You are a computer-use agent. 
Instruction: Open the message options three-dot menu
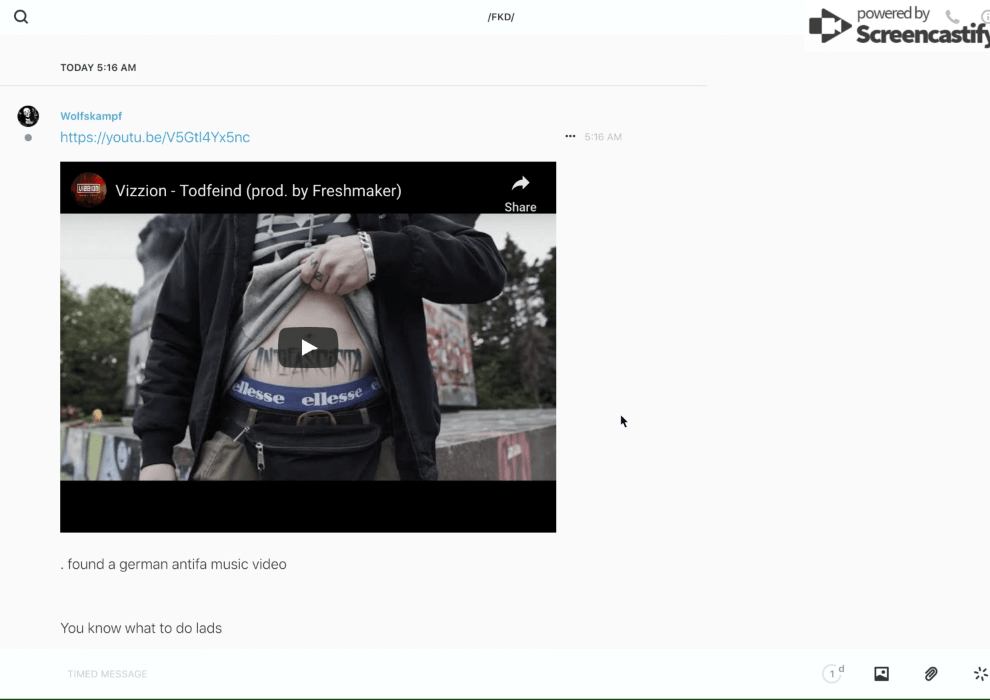570,137
